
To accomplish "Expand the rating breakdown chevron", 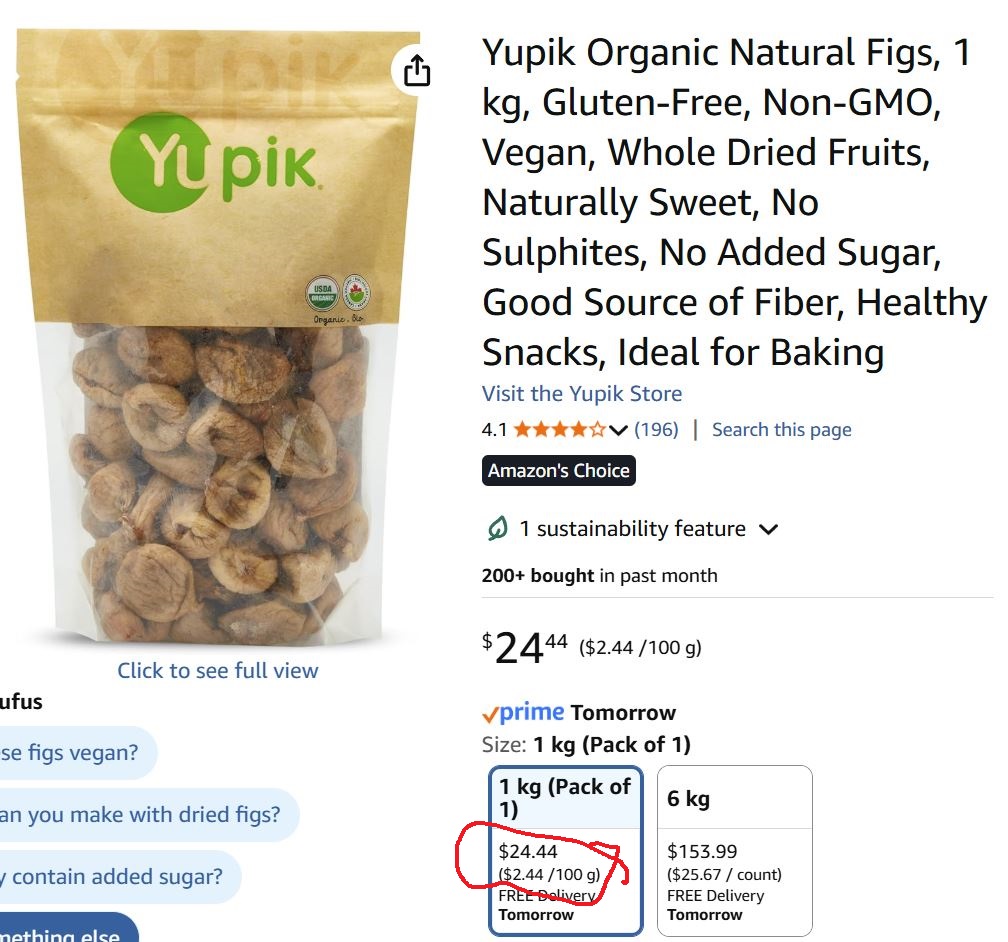I will click(x=618, y=430).
